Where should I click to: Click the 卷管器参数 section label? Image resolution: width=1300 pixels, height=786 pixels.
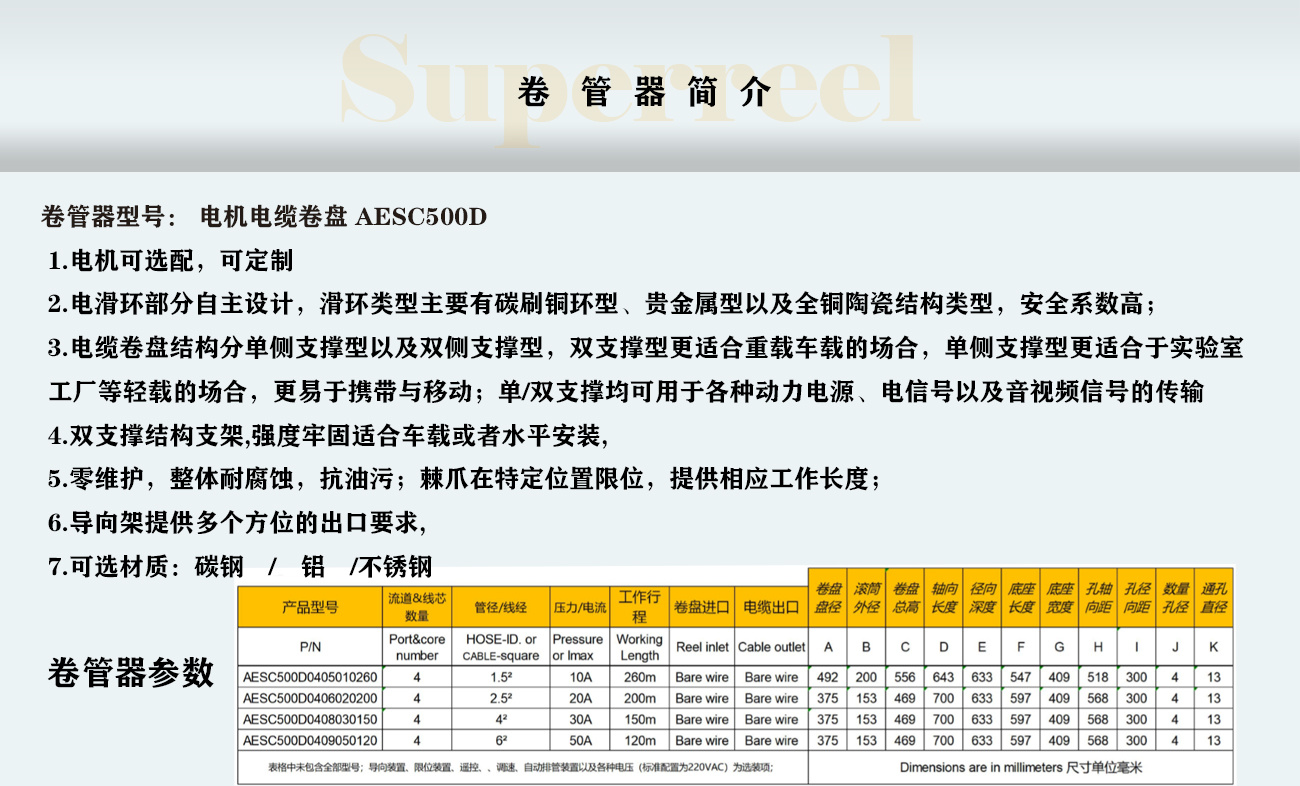[x=131, y=672]
